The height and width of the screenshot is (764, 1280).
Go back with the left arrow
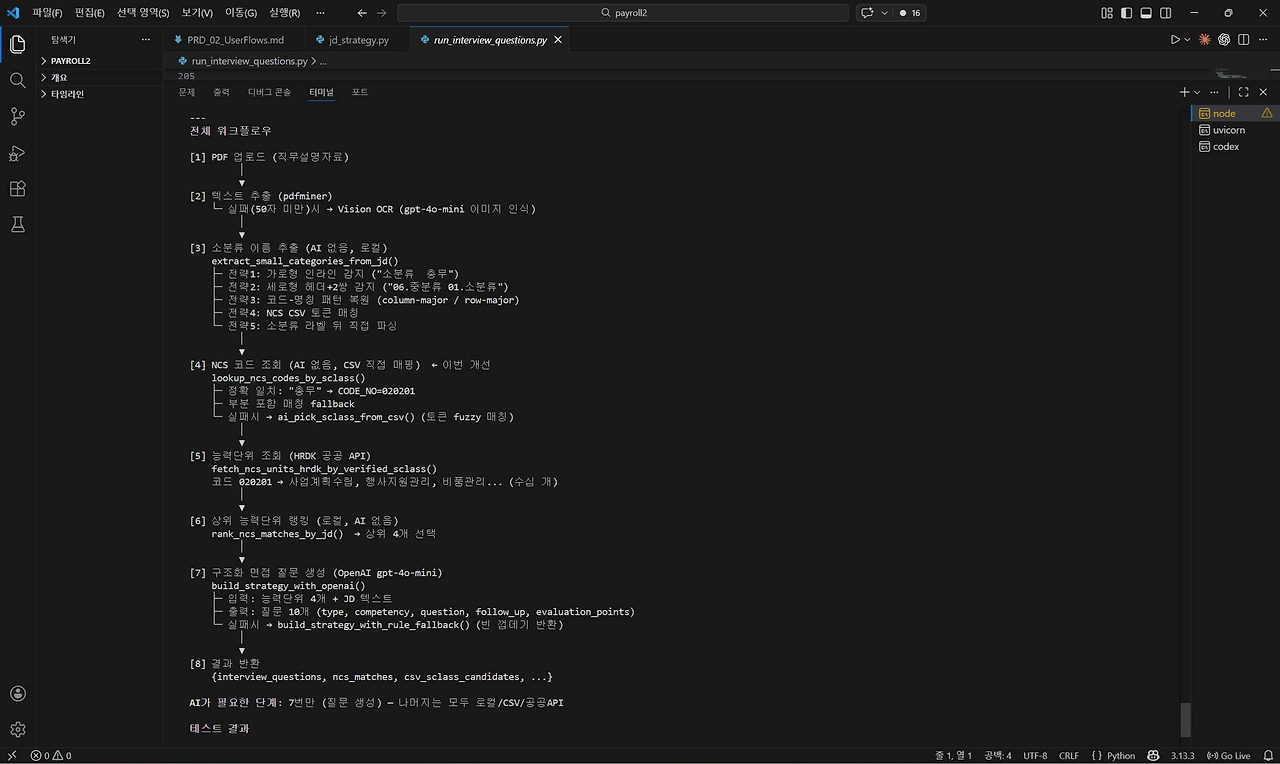tap(362, 13)
